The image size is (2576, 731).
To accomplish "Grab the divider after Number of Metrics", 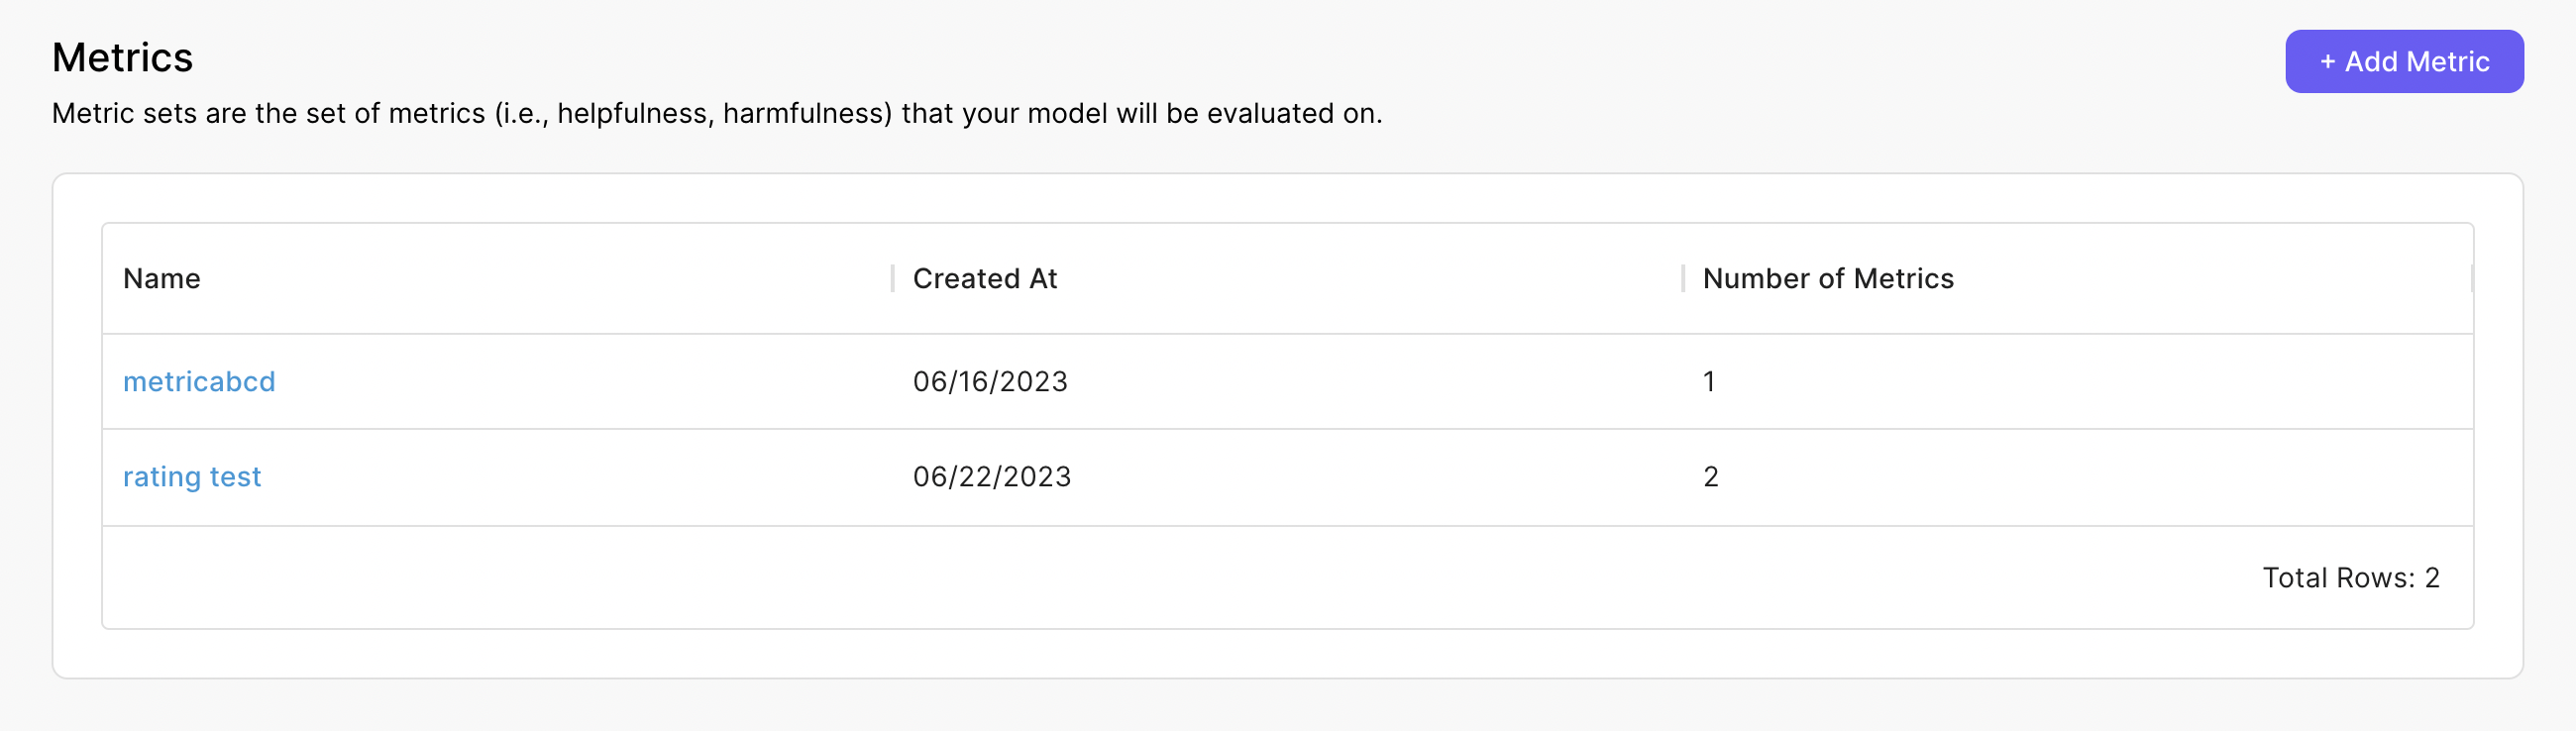I will tap(2471, 278).
